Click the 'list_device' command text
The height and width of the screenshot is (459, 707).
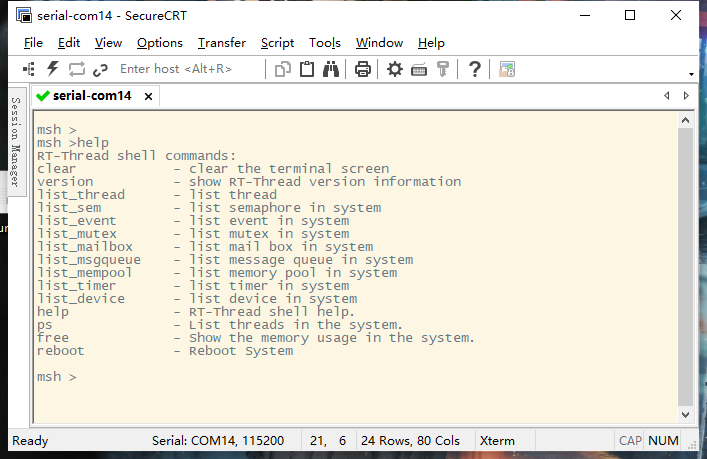click(81, 298)
